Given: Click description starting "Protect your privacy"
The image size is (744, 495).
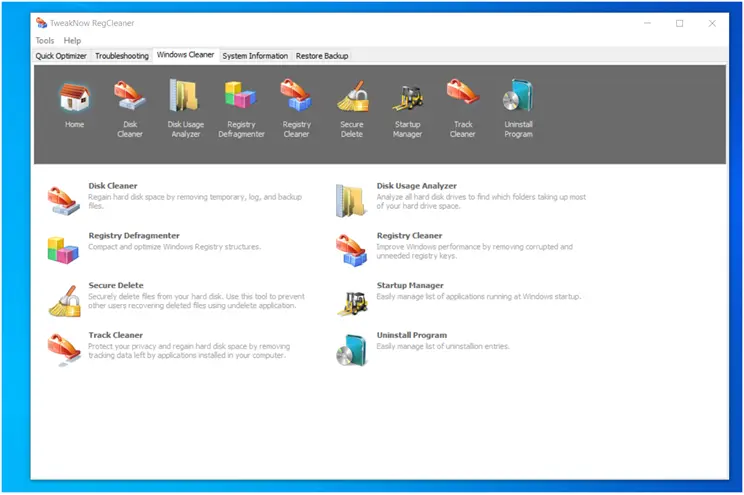Looking at the screenshot, I should coord(189,351).
